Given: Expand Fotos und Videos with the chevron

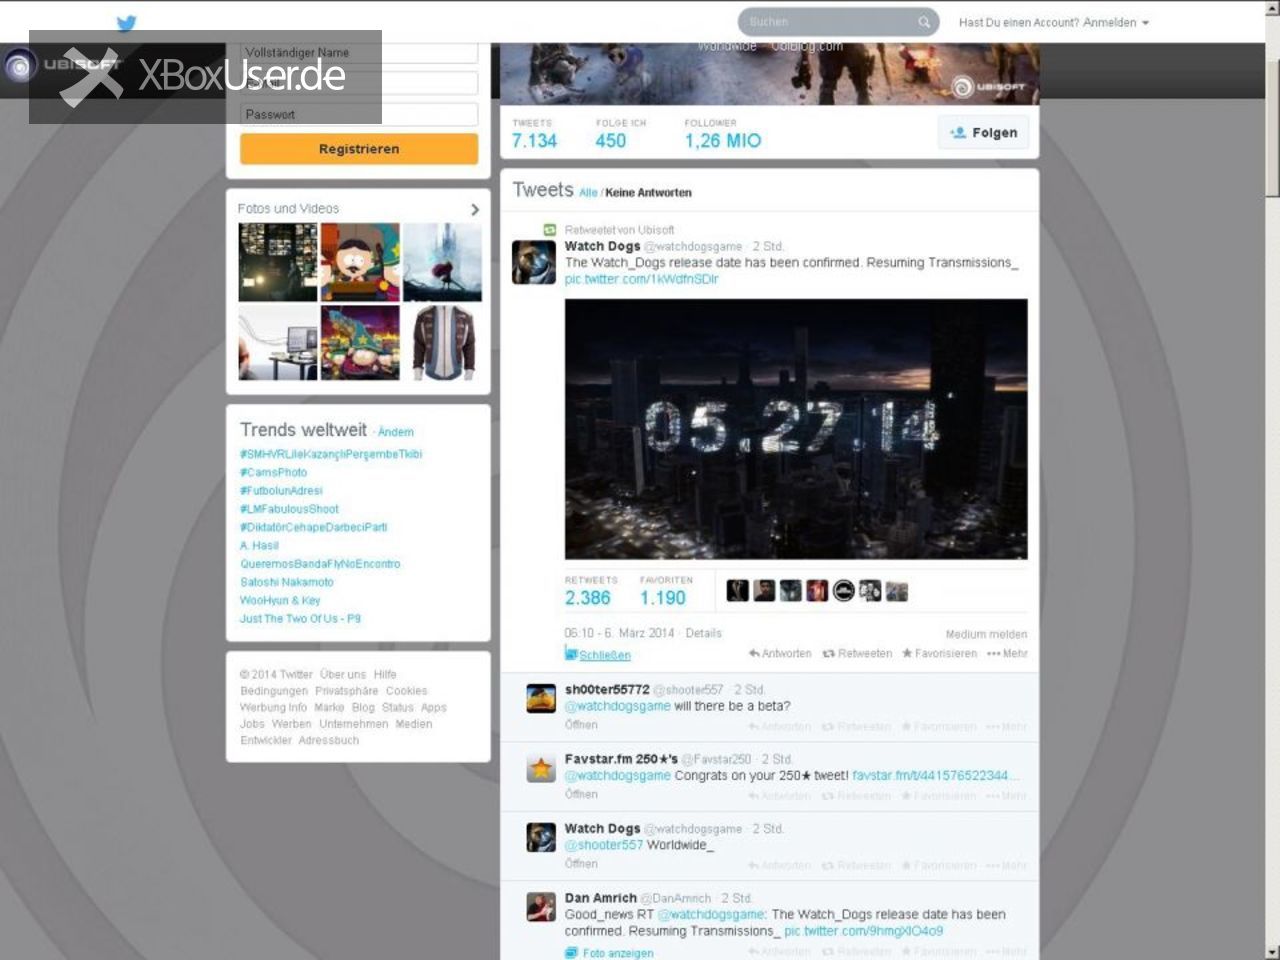Looking at the screenshot, I should point(475,209).
